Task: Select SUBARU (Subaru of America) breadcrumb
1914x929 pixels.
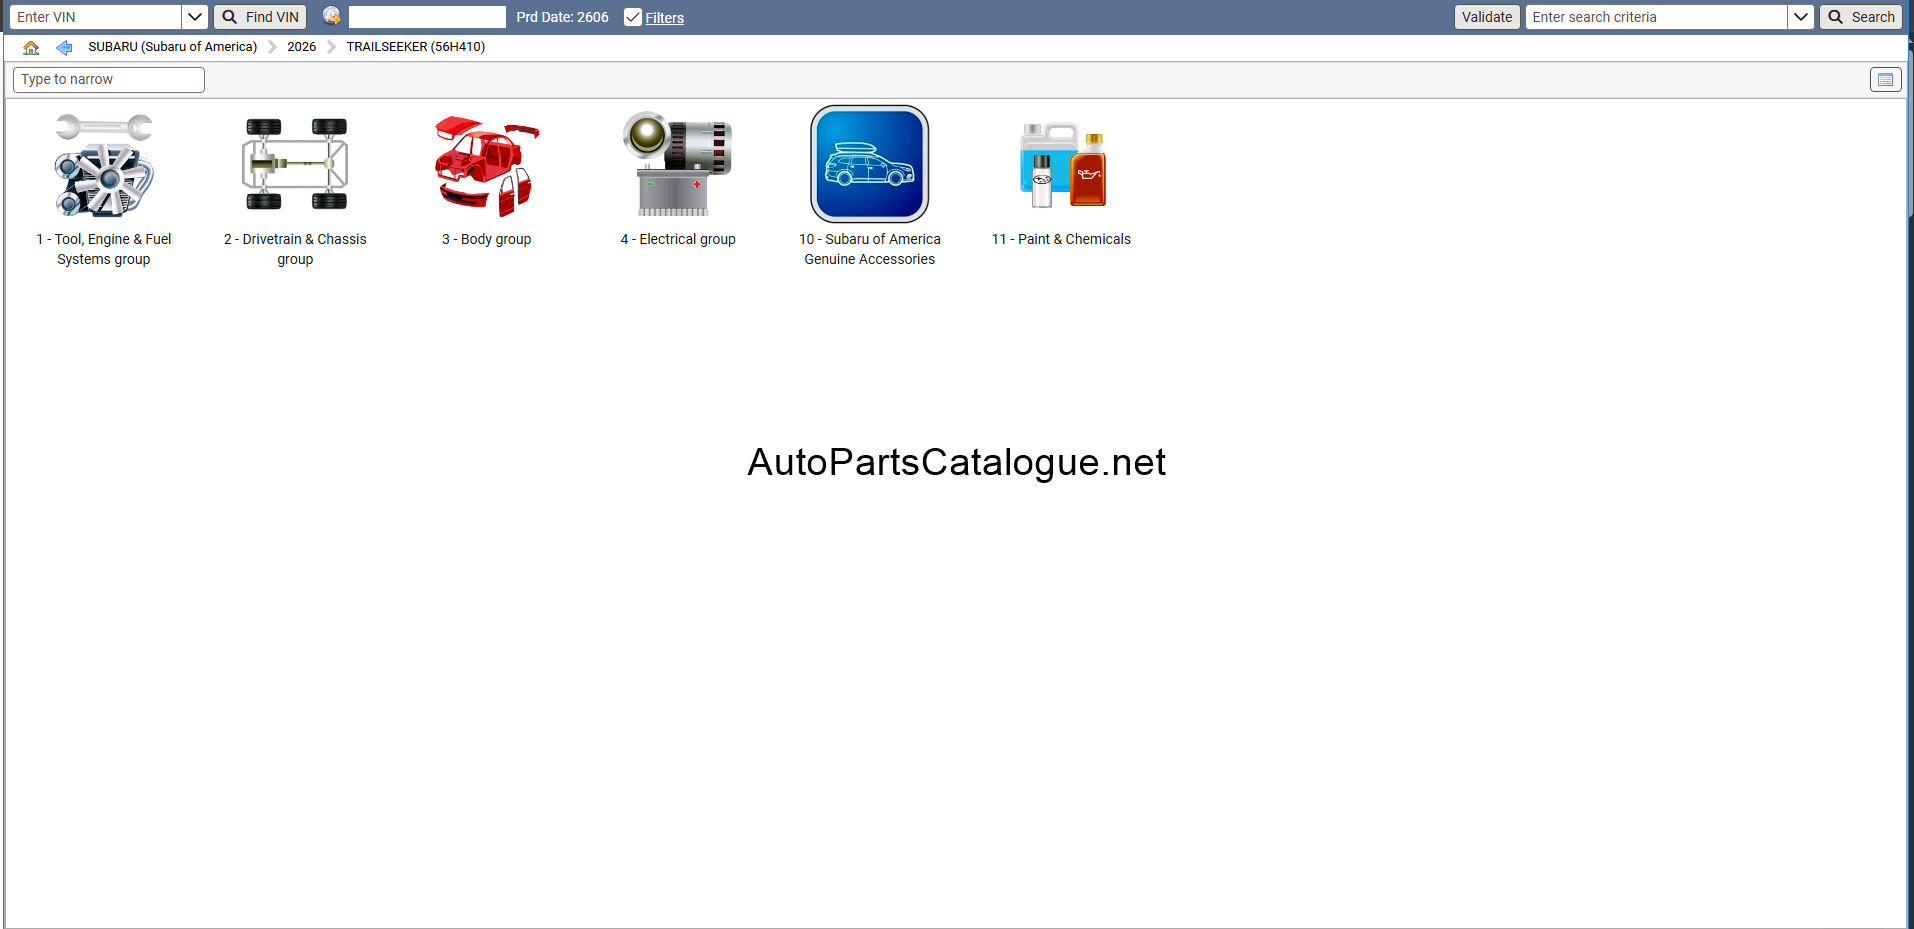Action: [173, 47]
